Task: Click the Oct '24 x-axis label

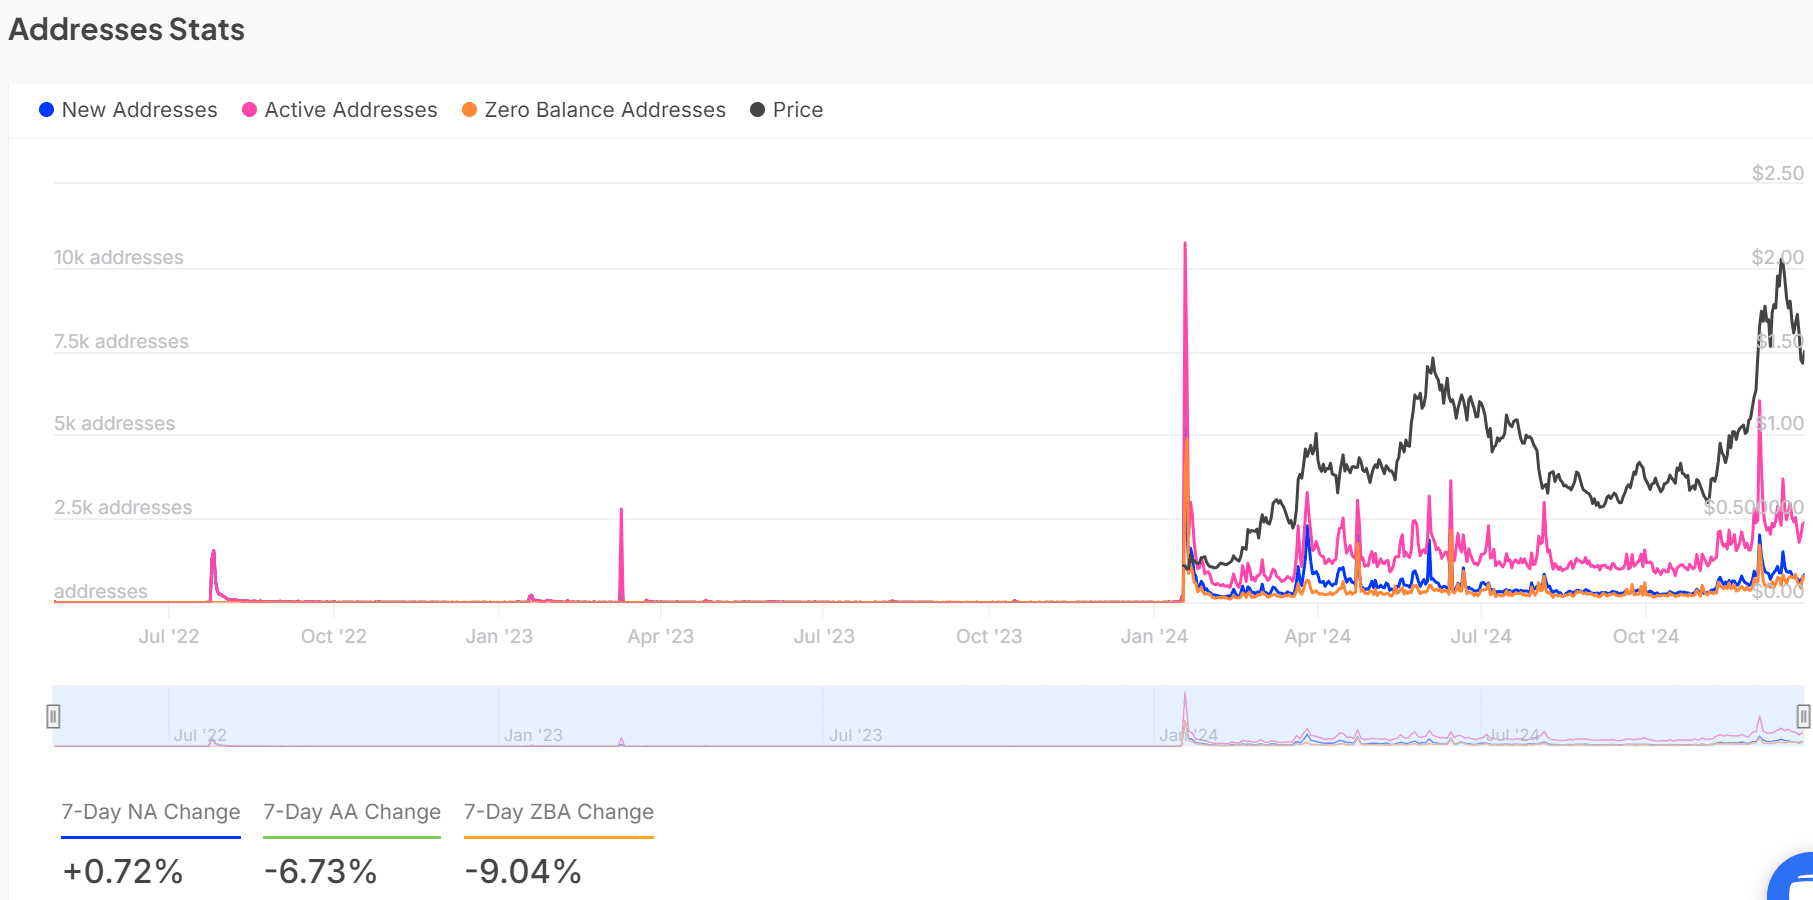Action: point(1646,636)
